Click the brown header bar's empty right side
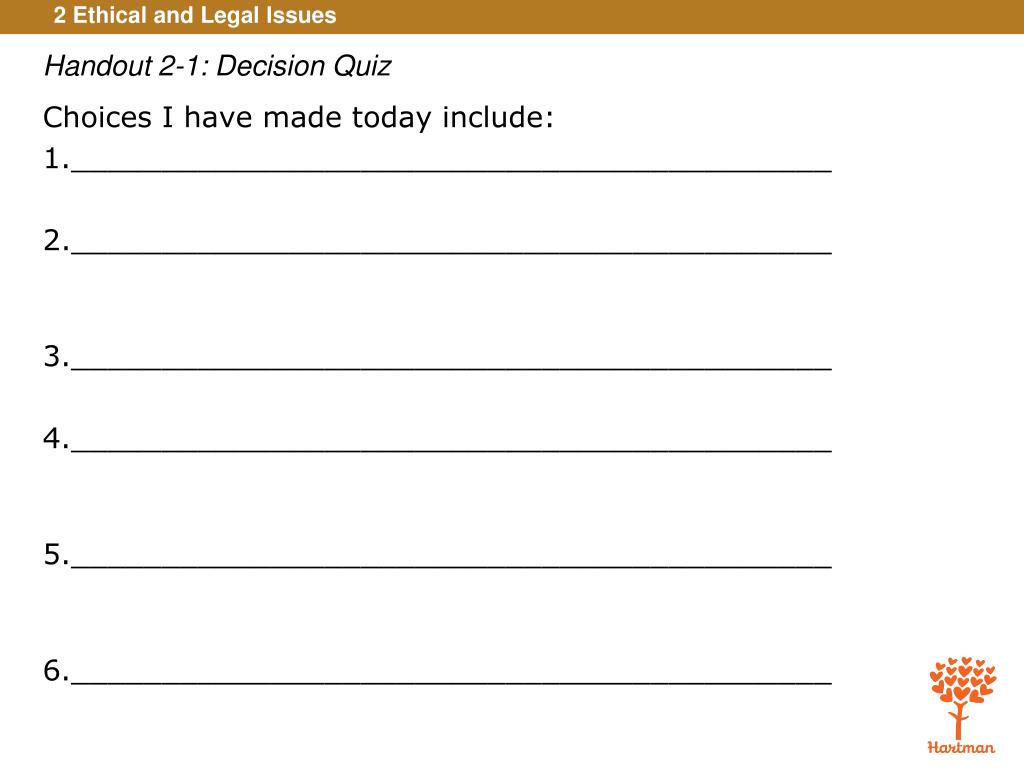Screen dimensions: 1024x768 679,16
